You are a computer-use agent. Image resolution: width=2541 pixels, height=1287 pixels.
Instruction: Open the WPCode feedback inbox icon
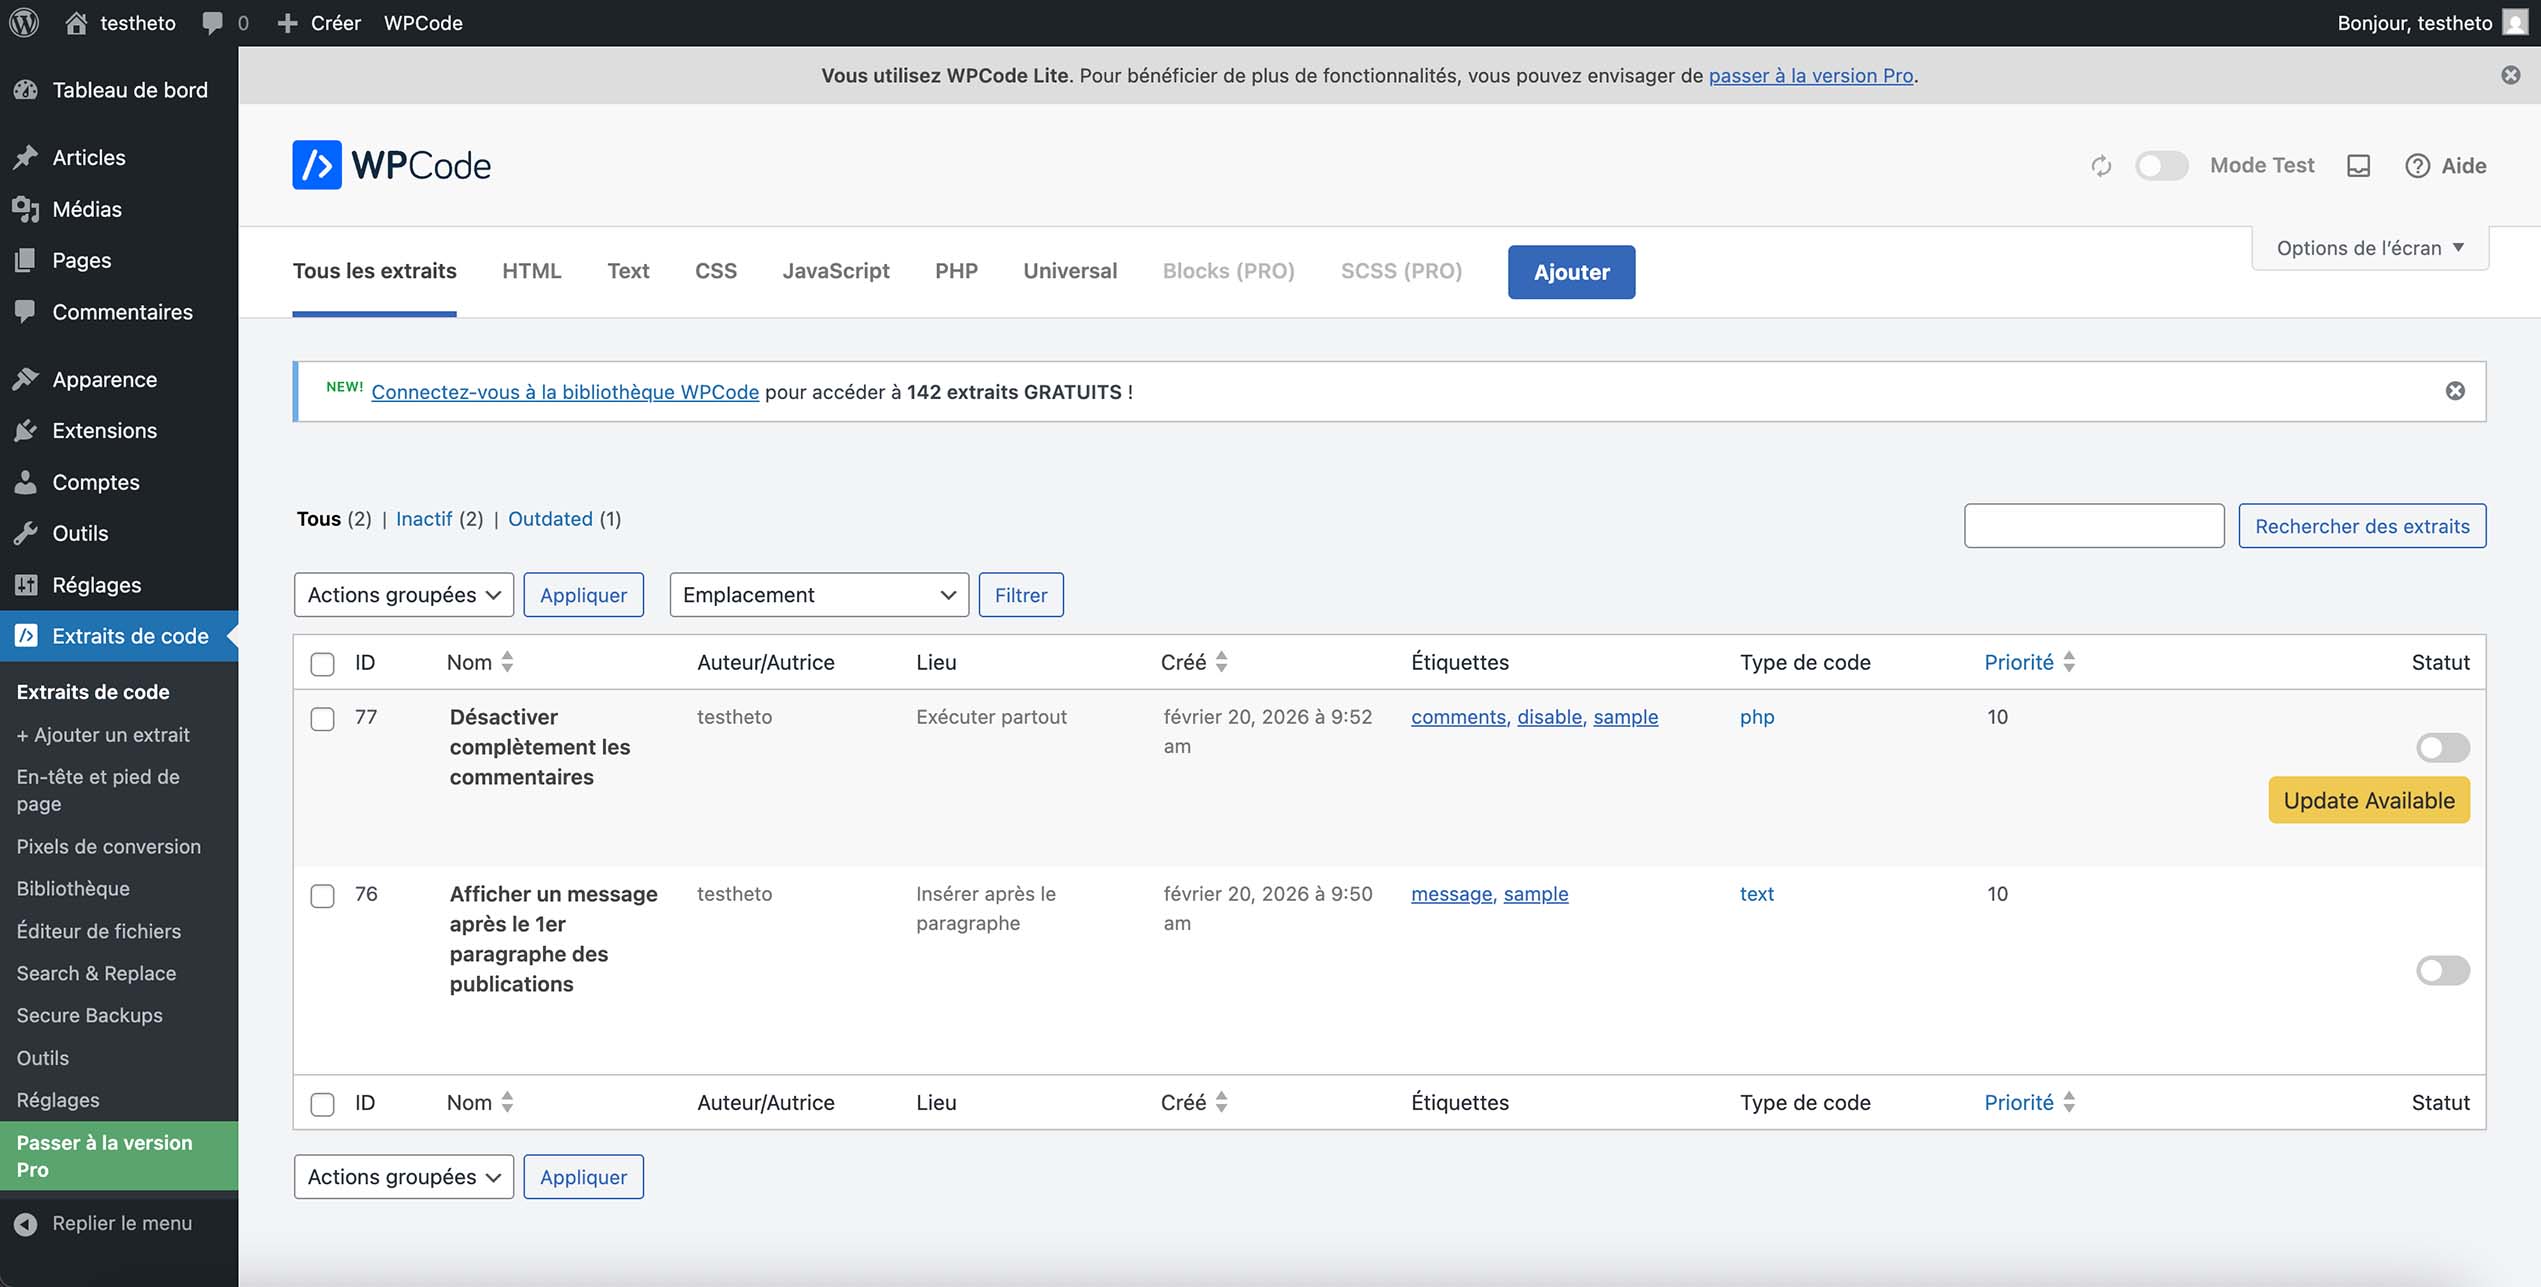pyautogui.click(x=2358, y=166)
